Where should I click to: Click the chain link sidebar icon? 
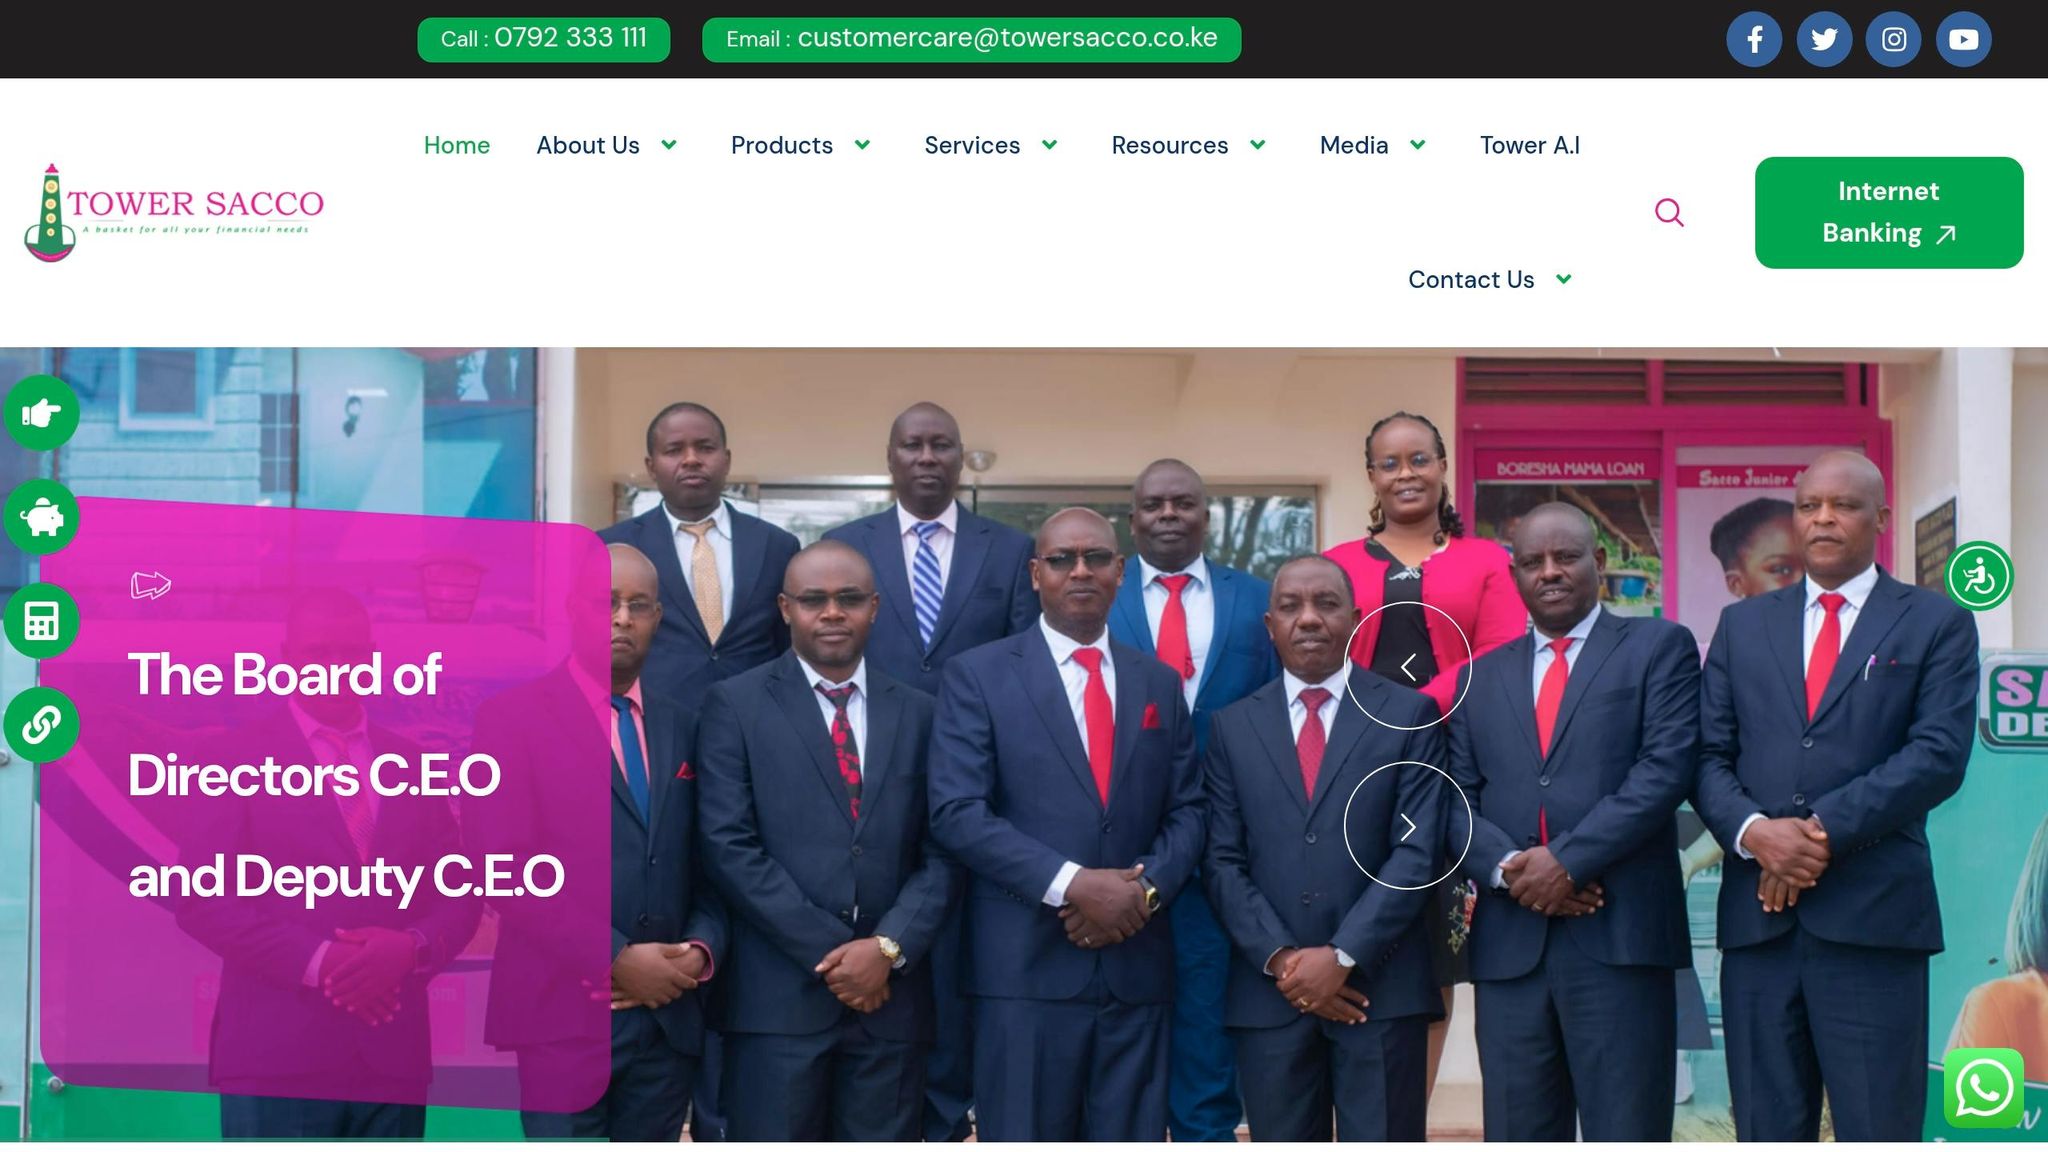[x=41, y=725]
